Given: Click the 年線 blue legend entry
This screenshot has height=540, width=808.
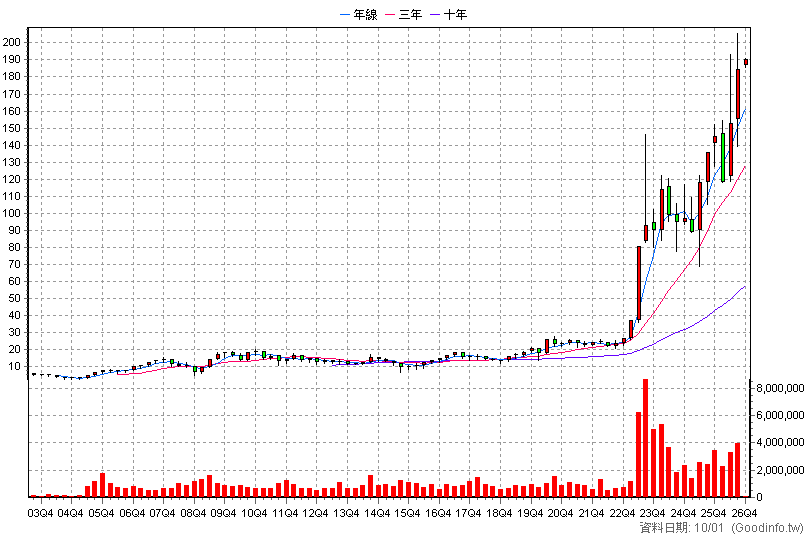Looking at the screenshot, I should point(359,14).
